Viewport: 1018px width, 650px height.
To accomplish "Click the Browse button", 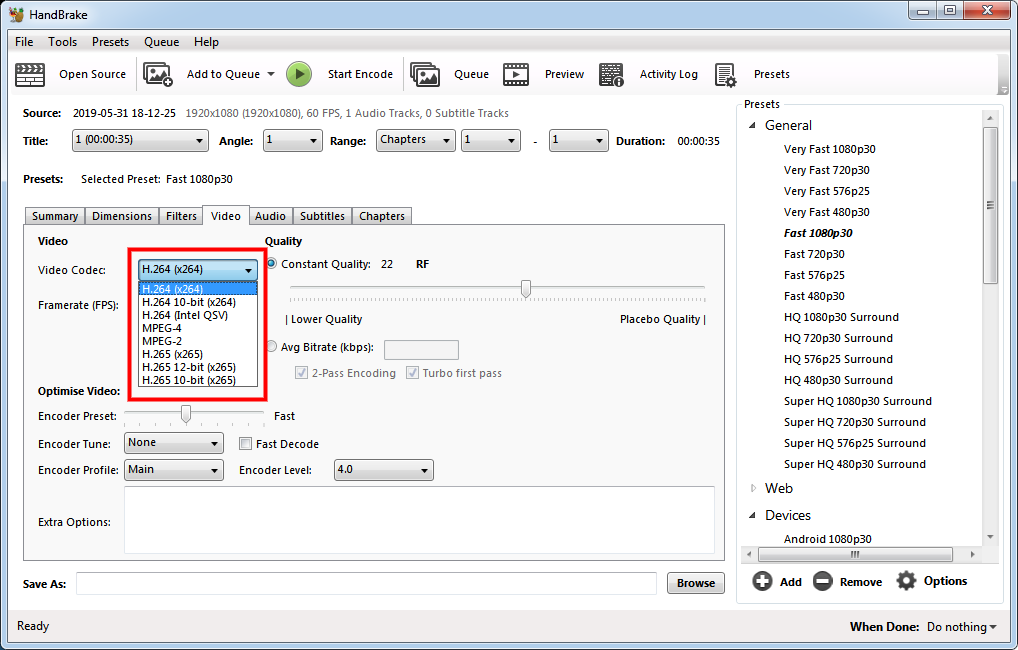I will pos(696,583).
